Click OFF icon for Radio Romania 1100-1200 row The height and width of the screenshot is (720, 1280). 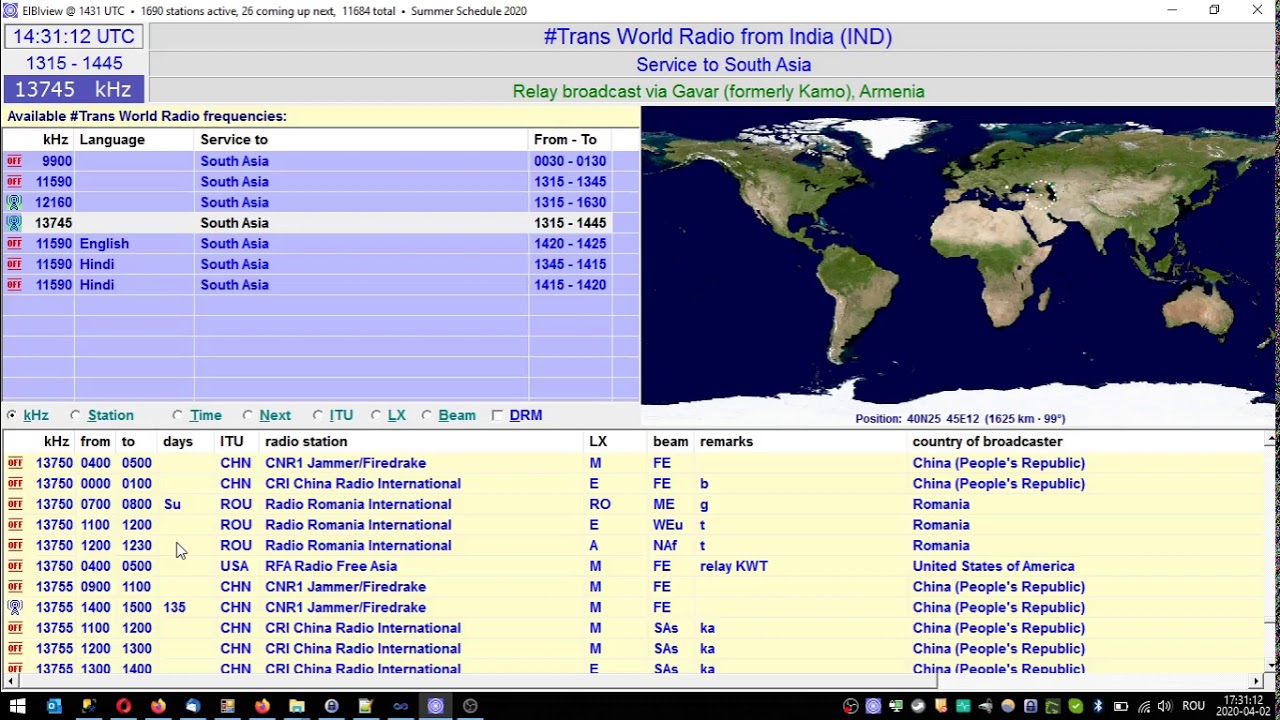[x=14, y=525]
